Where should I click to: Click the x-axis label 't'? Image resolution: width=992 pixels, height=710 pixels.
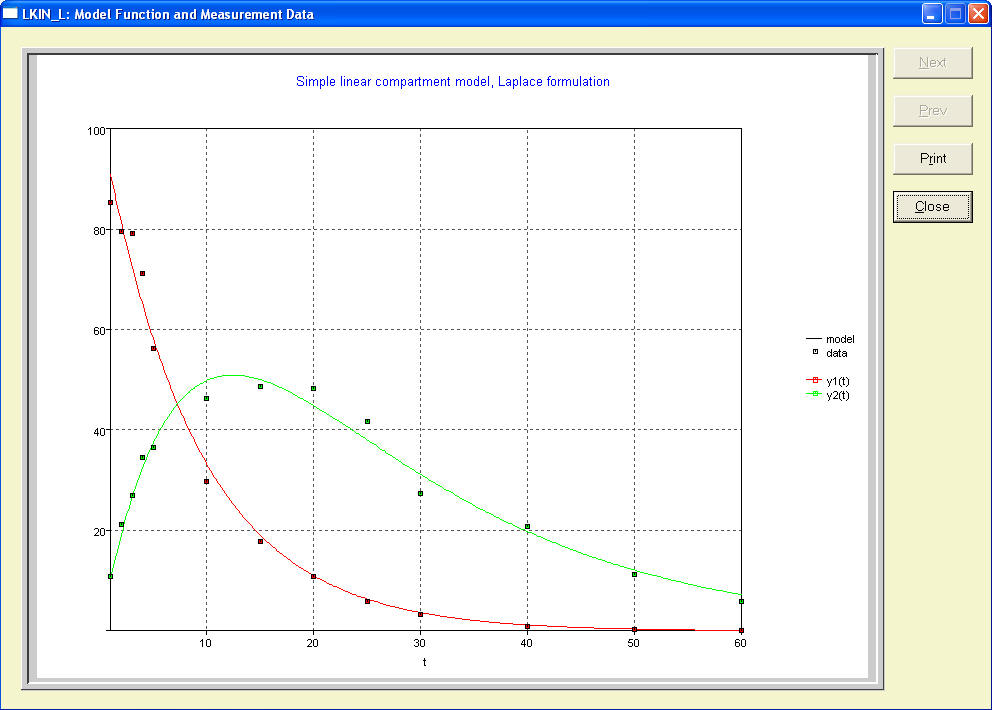click(424, 661)
